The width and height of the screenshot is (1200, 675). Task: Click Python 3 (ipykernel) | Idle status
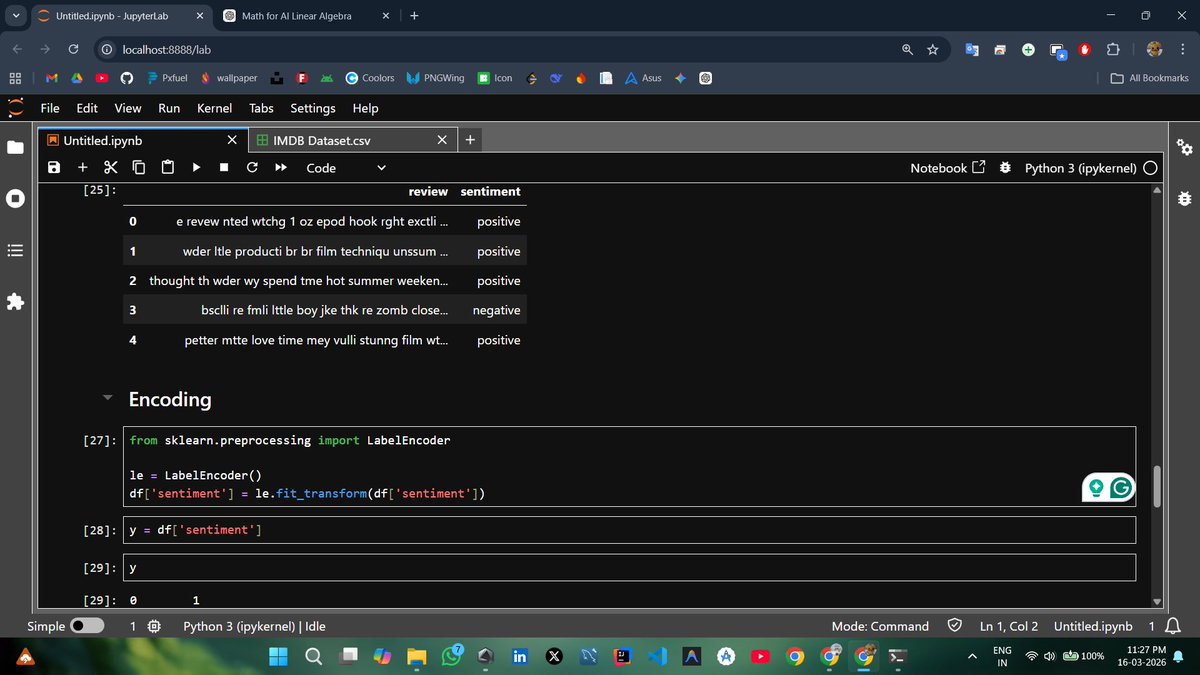(254, 626)
